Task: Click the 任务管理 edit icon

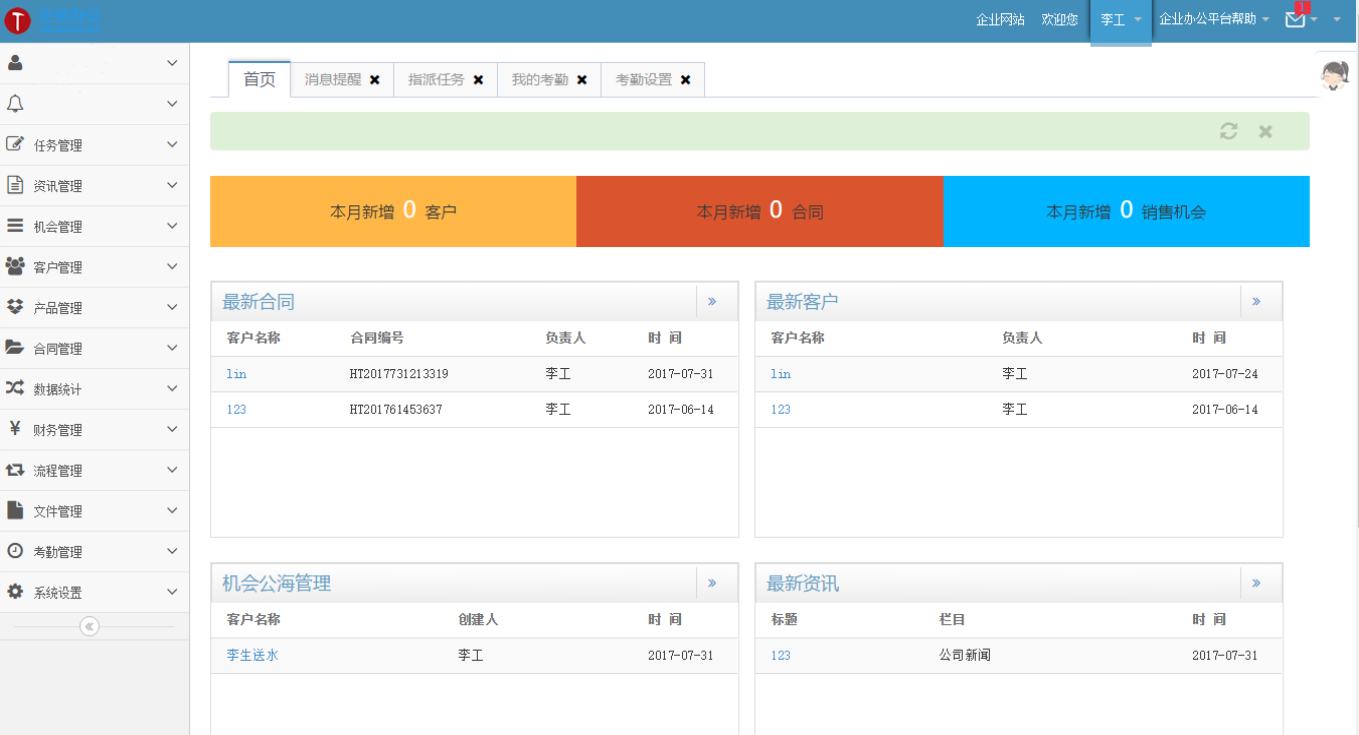Action: point(15,144)
